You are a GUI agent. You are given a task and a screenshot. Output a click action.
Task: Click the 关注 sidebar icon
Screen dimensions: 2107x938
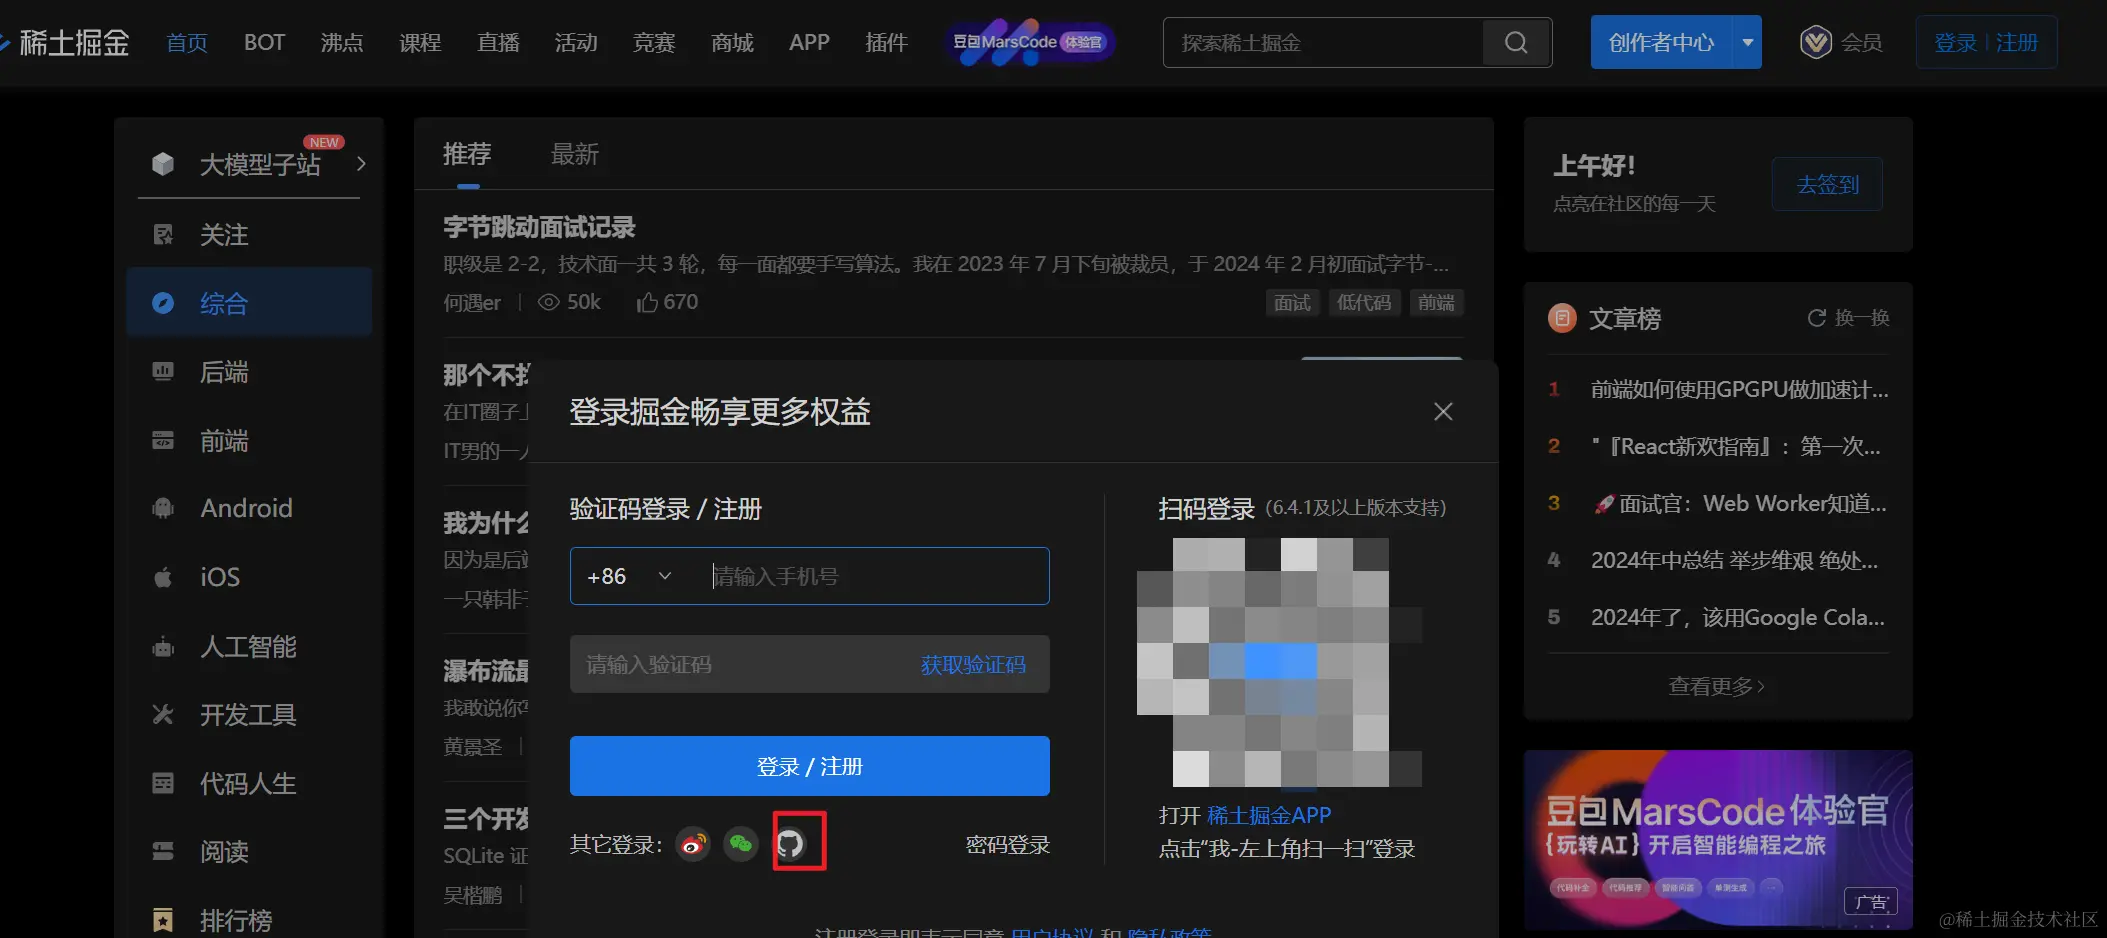click(x=163, y=235)
